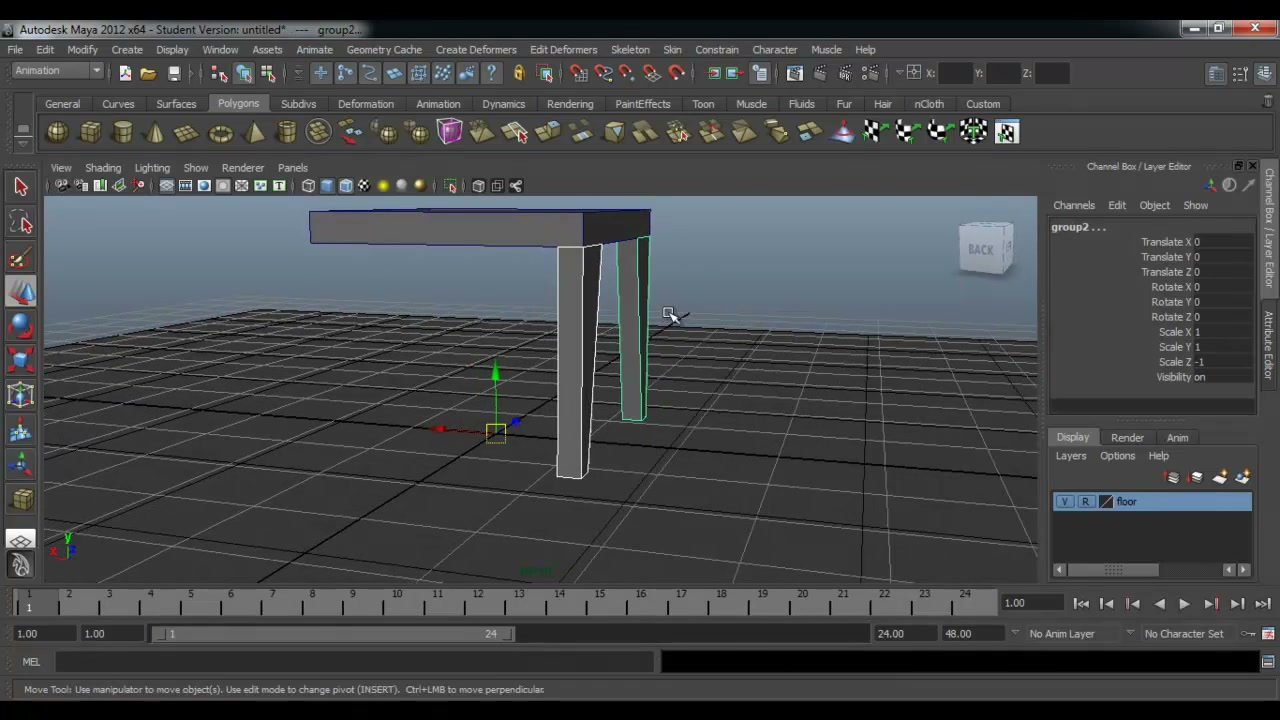The image size is (1280, 720).
Task: Open the No Character Set dropdown arrow
Action: [x=1131, y=633]
